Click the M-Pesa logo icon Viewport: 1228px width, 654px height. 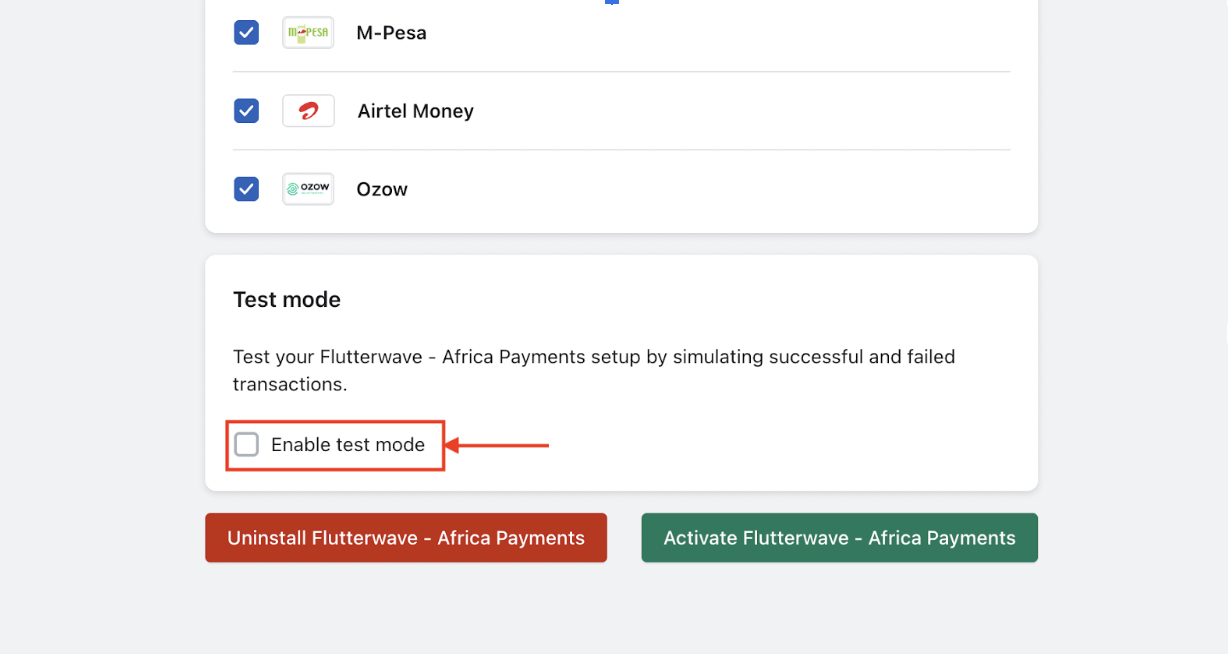[x=308, y=33]
